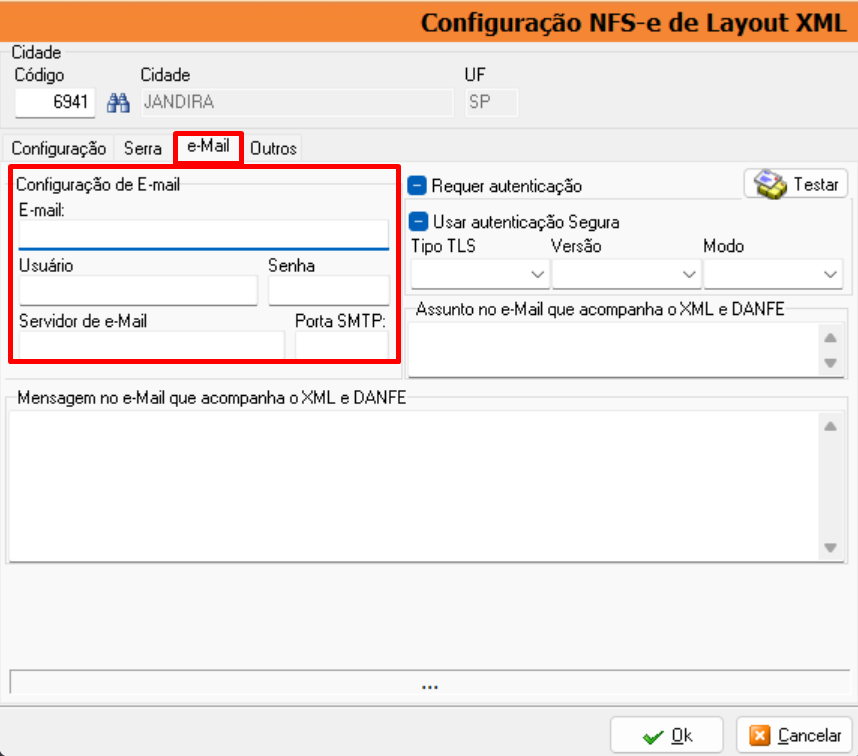858x756 pixels.
Task: Click the Configuração de E-mail group label
Action: 98,184
